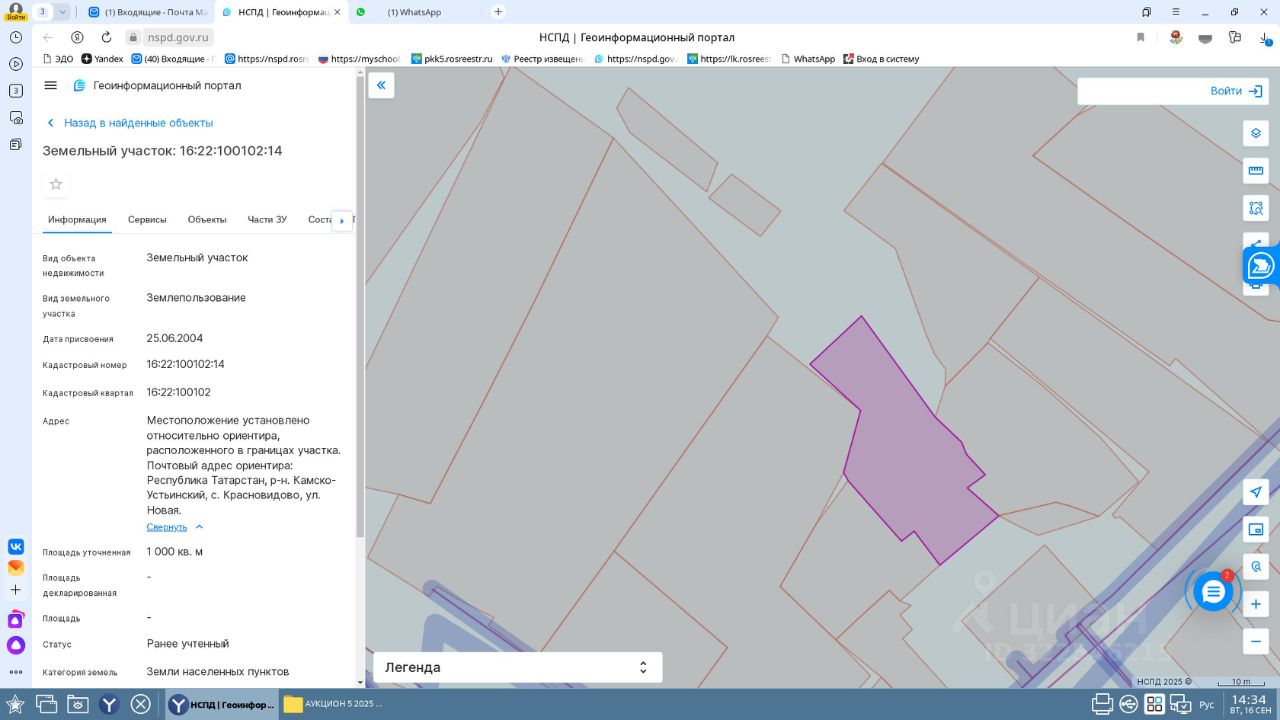Open the system start menu star icon

[x=15, y=704]
